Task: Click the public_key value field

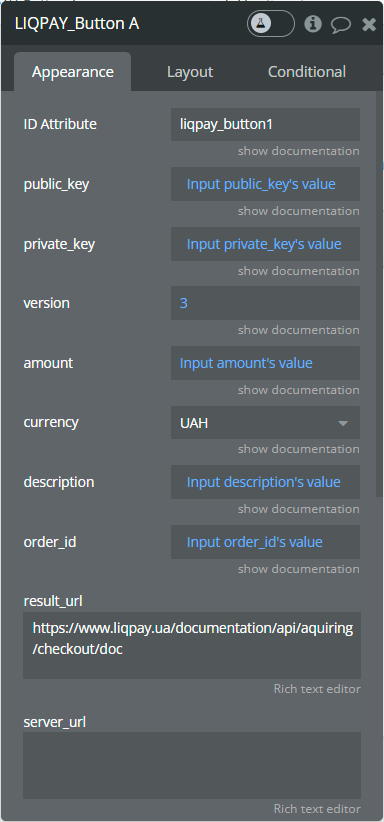Action: (x=265, y=184)
